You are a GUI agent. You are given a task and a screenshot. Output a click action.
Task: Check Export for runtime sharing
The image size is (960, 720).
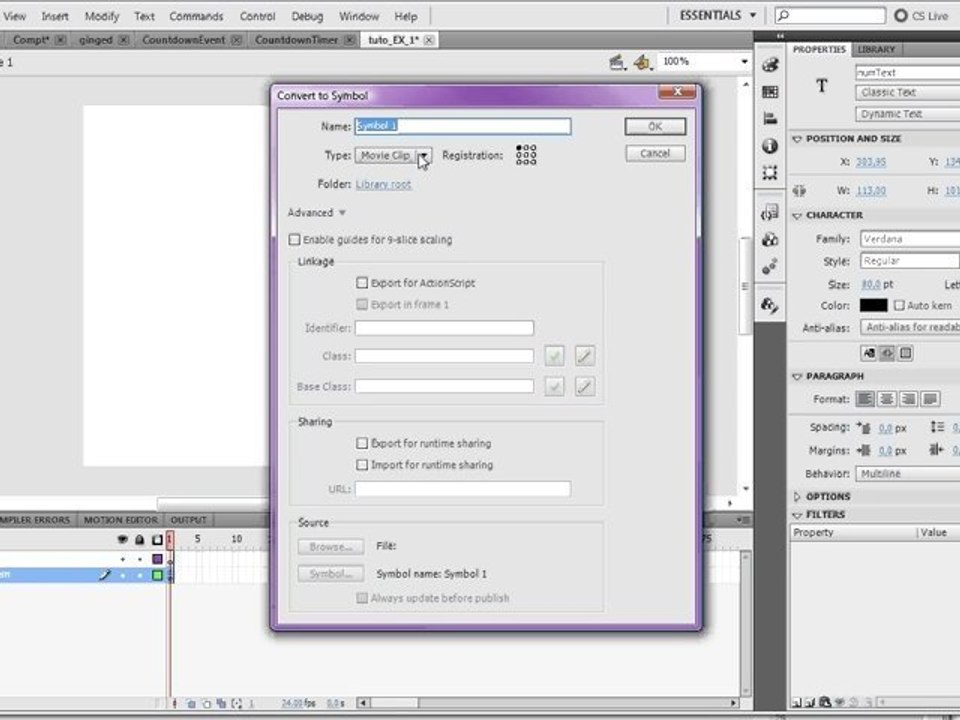[x=362, y=443]
